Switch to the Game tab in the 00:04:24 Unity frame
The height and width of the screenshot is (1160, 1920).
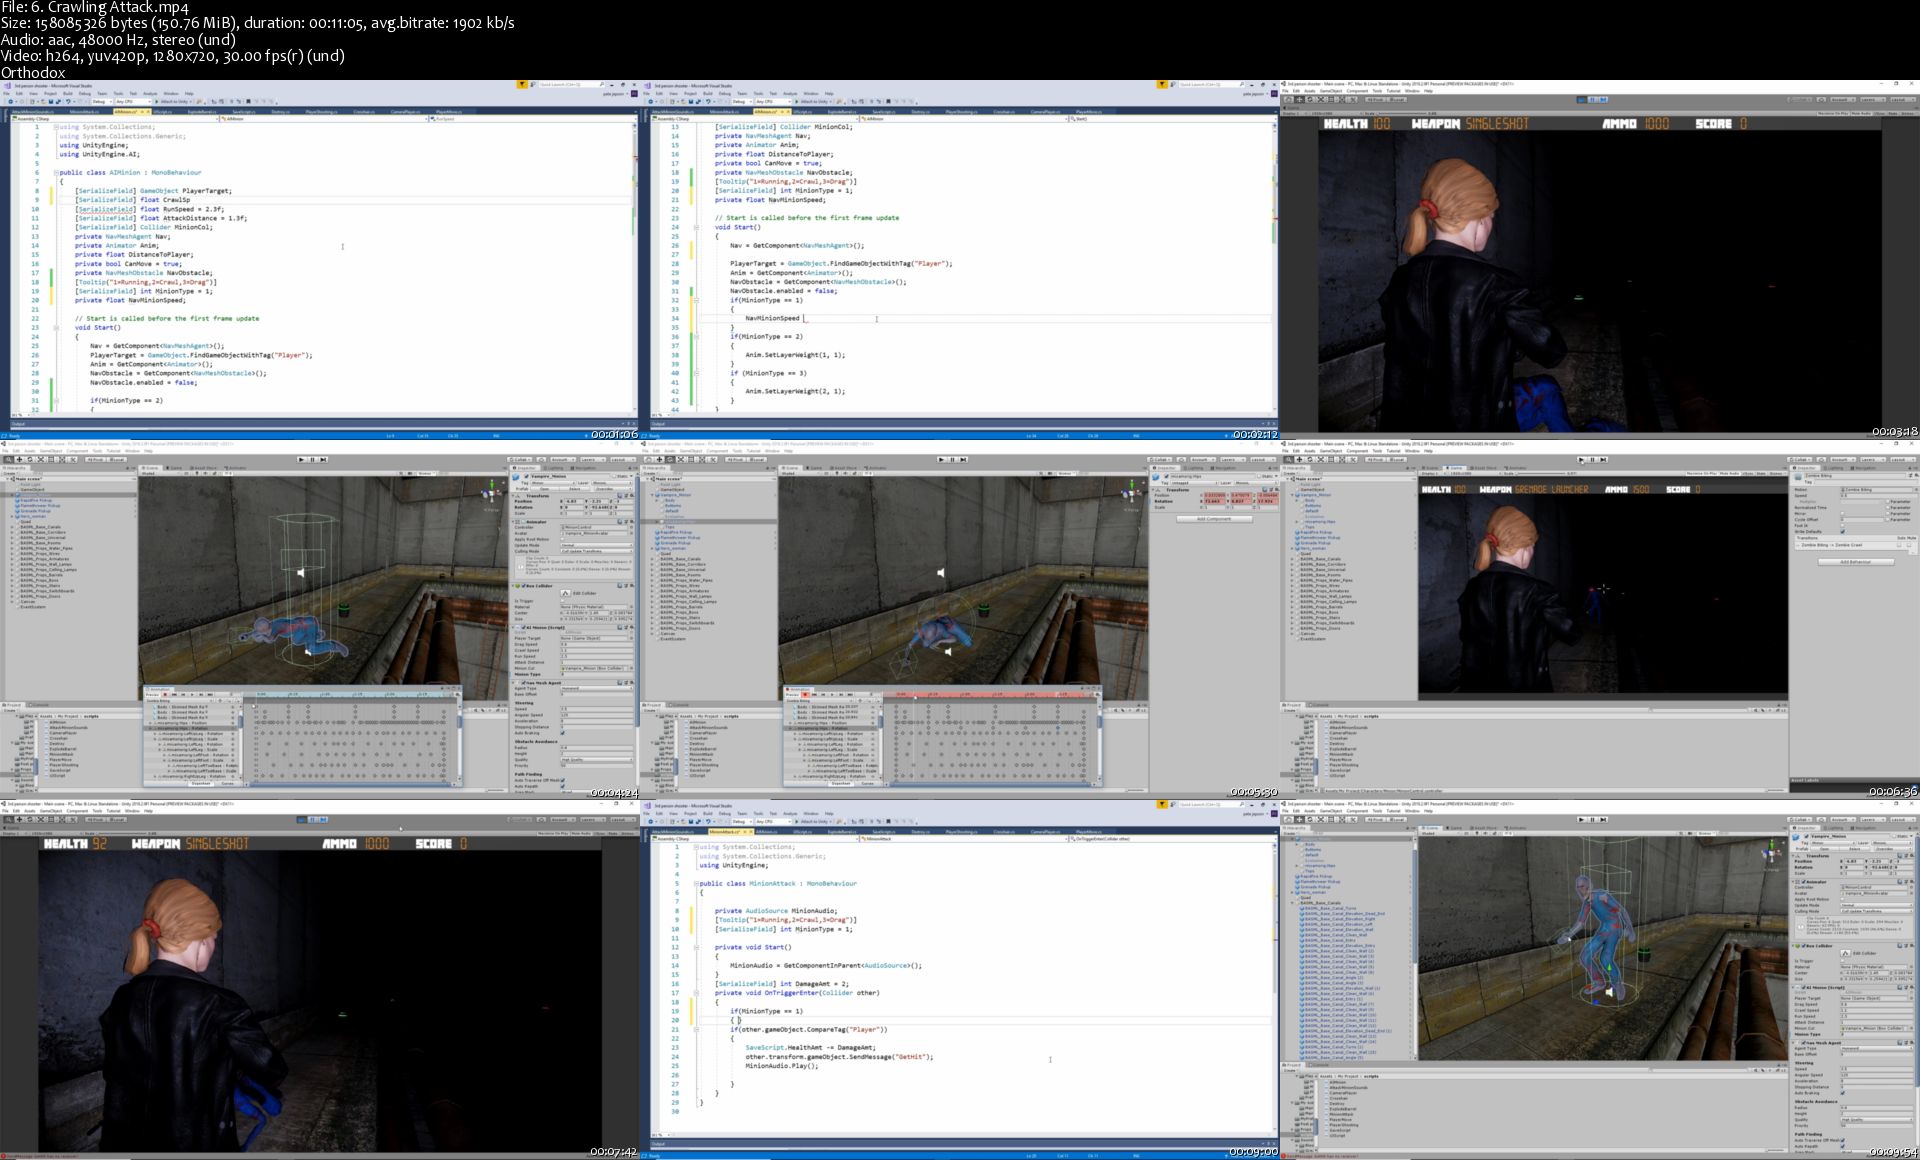(x=174, y=468)
